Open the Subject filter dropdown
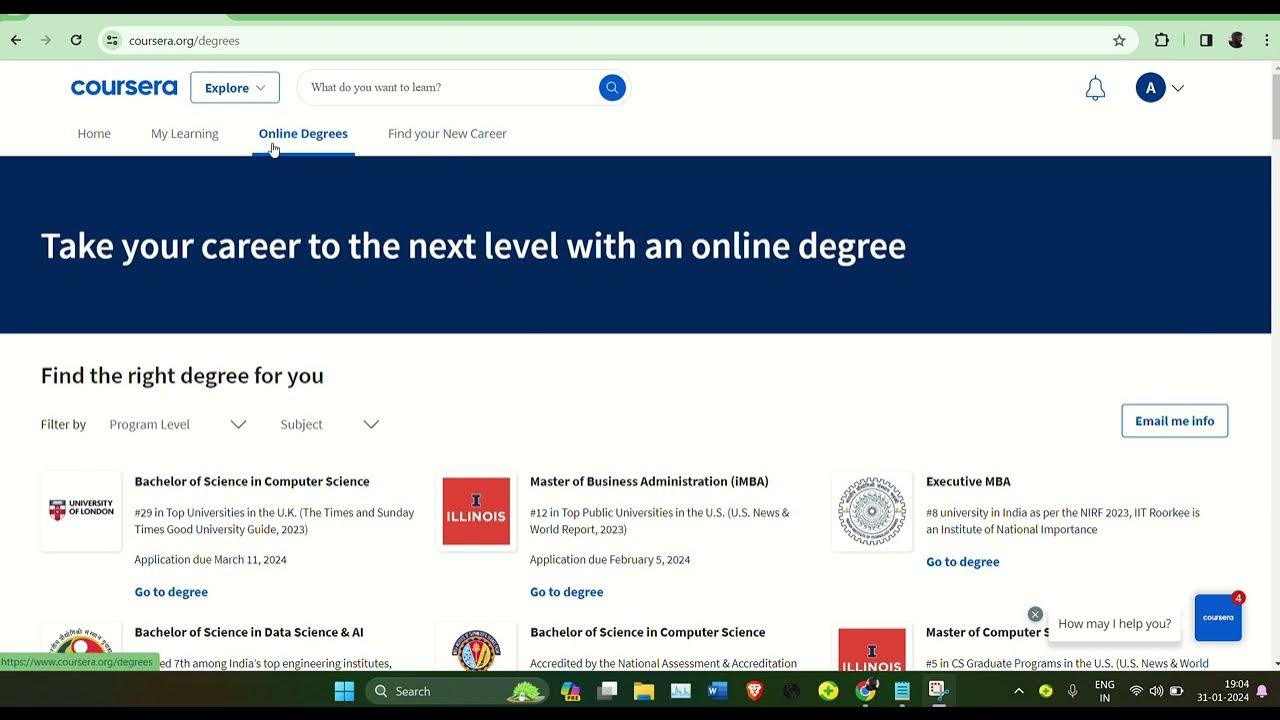Image resolution: width=1280 pixels, height=720 pixels. pyautogui.click(x=330, y=424)
